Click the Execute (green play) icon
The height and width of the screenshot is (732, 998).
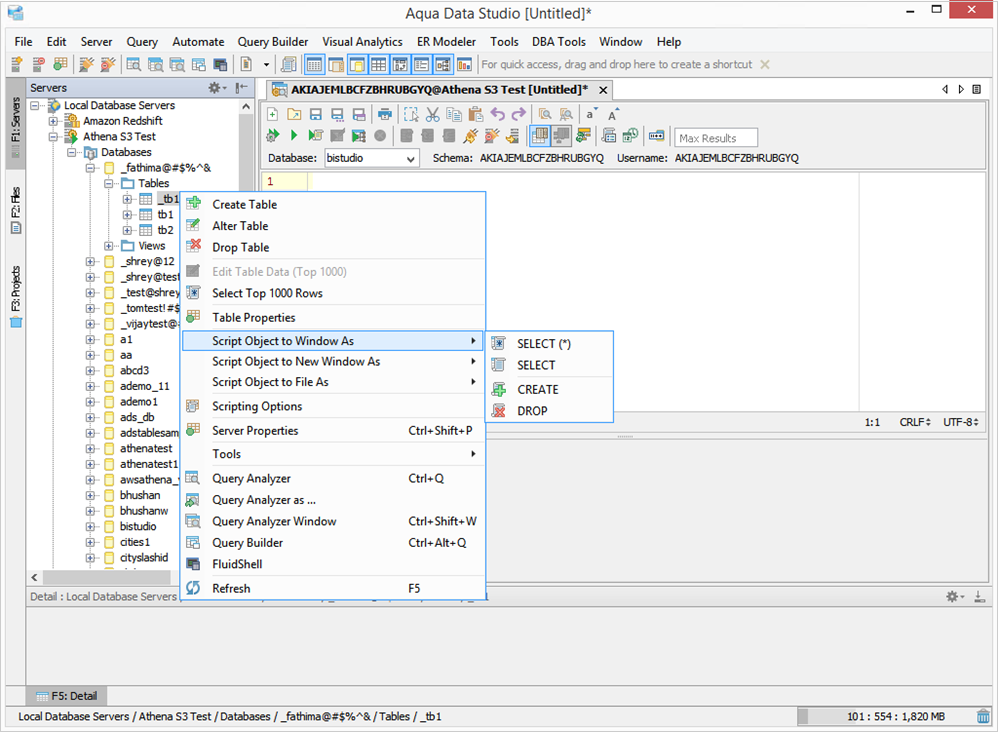(x=293, y=136)
